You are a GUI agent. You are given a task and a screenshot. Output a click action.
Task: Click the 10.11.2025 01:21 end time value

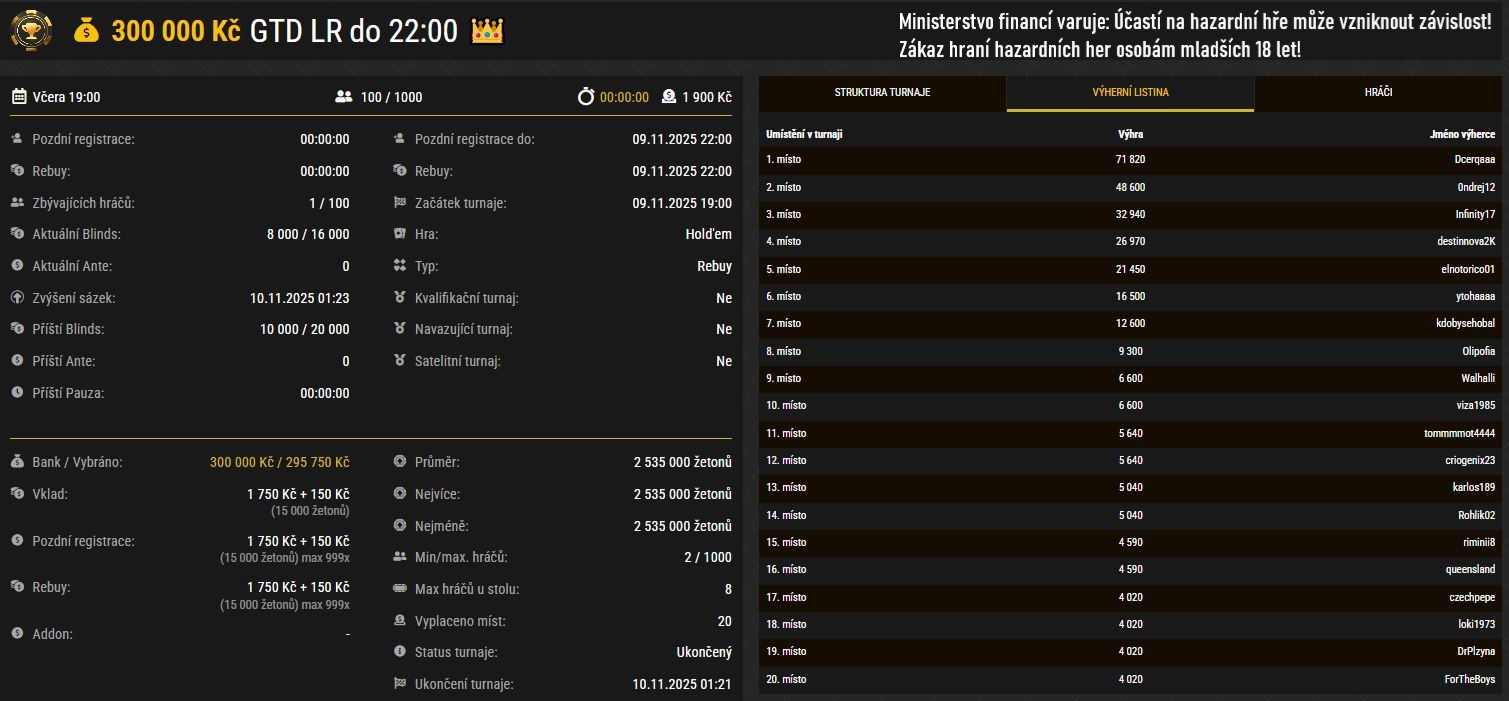click(682, 684)
